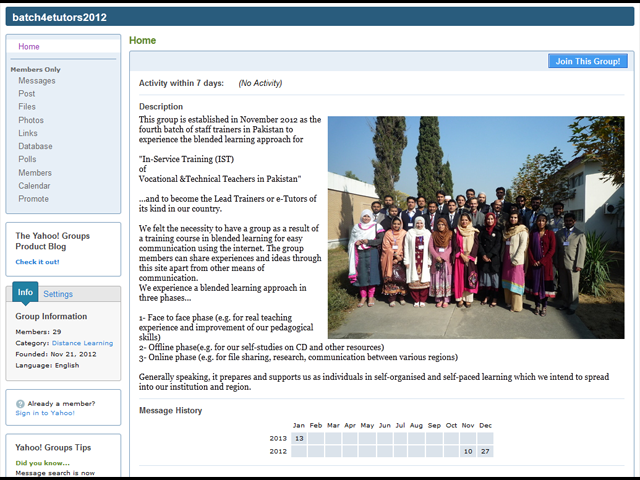Click the 2013 row label in history

(x=278, y=438)
